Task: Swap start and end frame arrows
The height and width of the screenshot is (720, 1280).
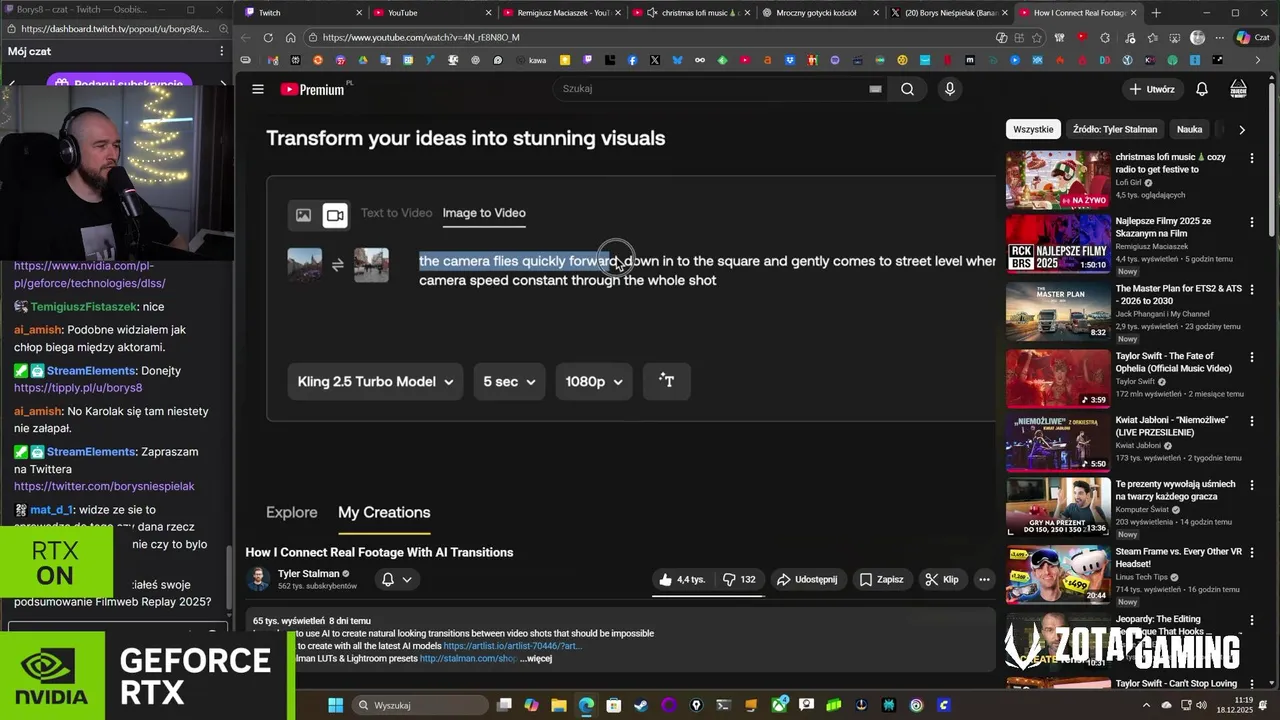Action: coord(338,265)
